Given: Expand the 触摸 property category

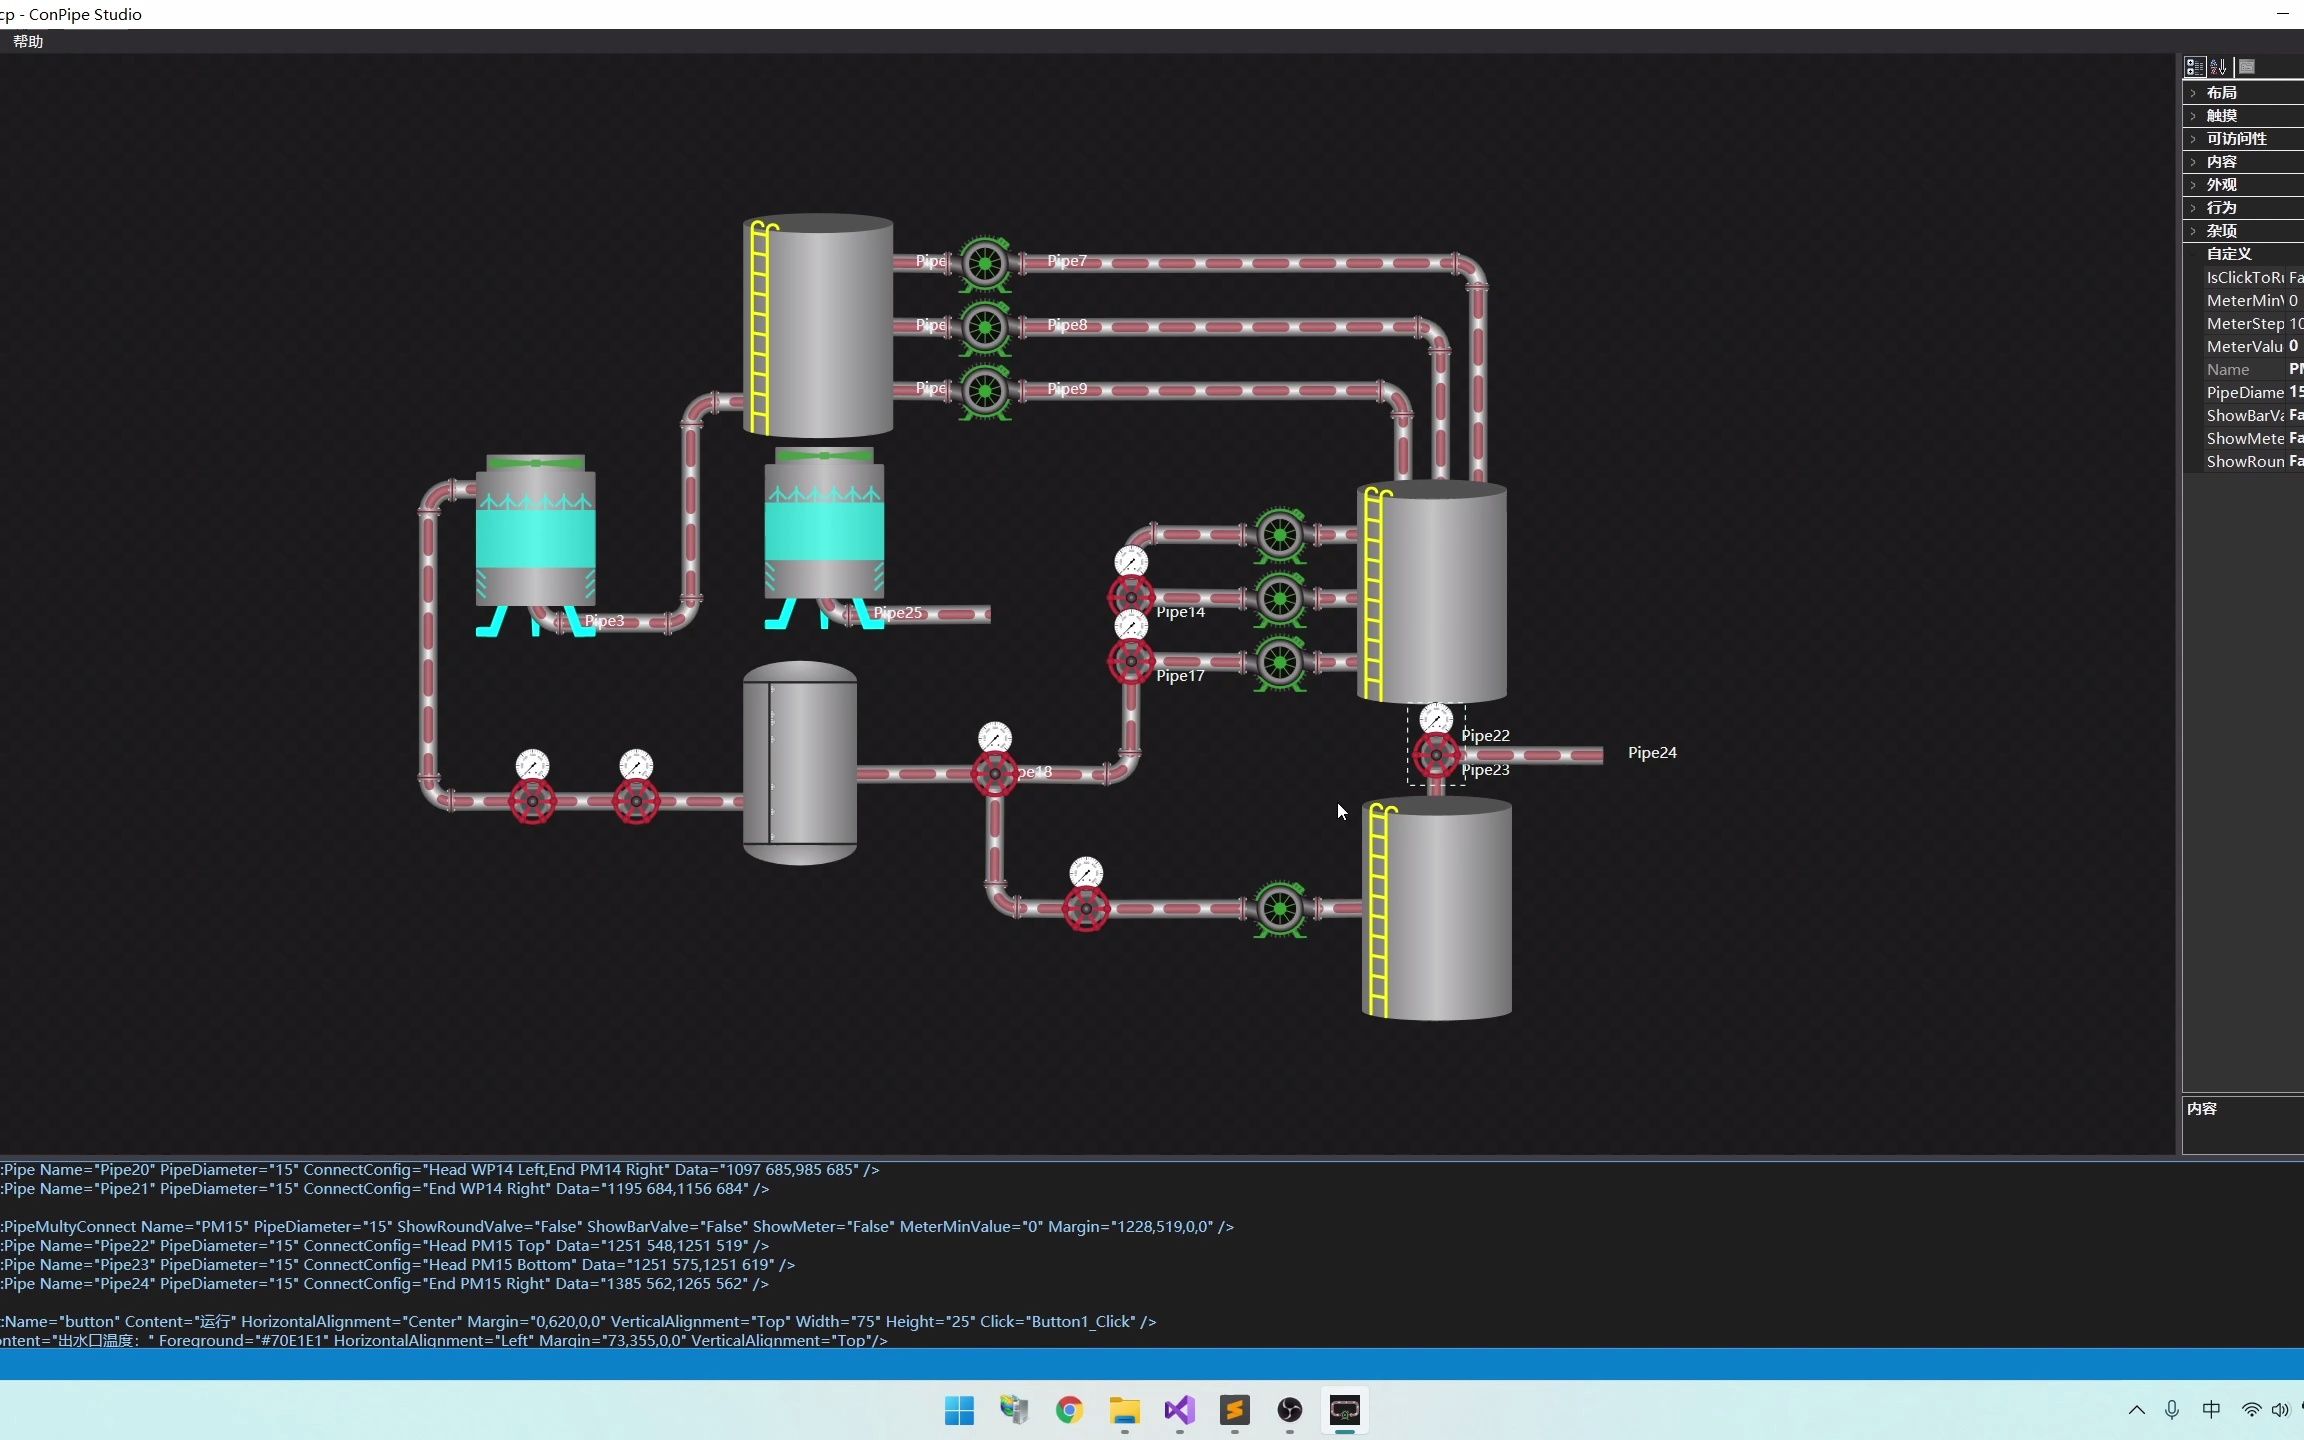Looking at the screenshot, I should coord(2193,116).
